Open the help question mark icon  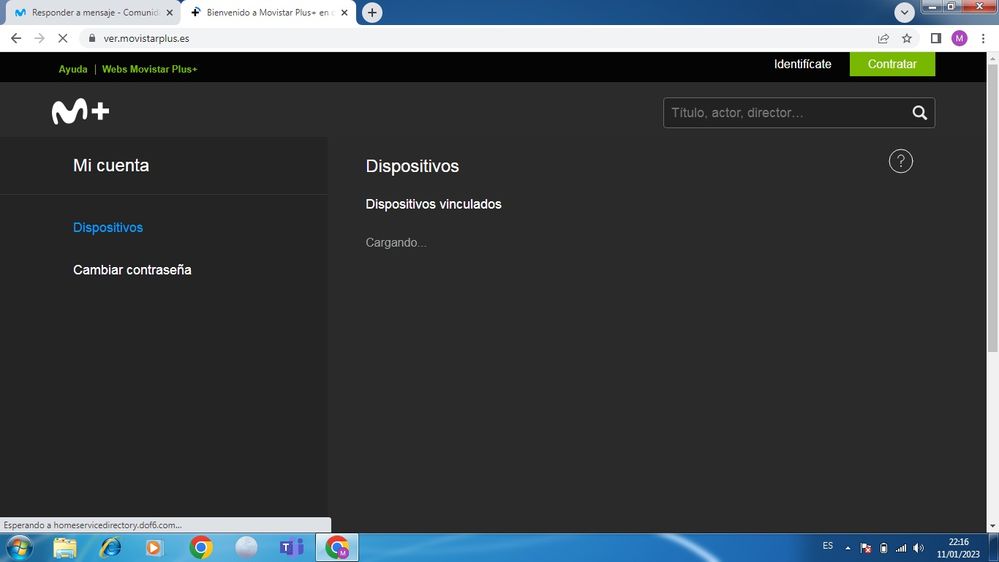pos(900,161)
